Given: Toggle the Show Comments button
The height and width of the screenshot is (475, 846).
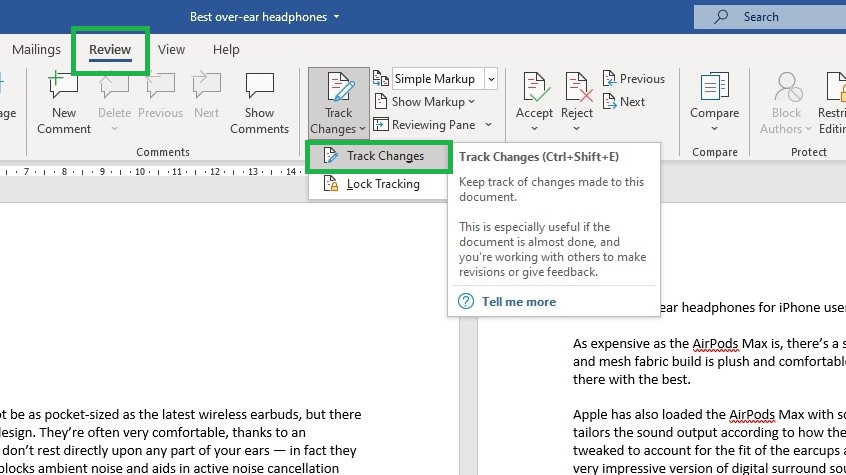Looking at the screenshot, I should pos(260,103).
